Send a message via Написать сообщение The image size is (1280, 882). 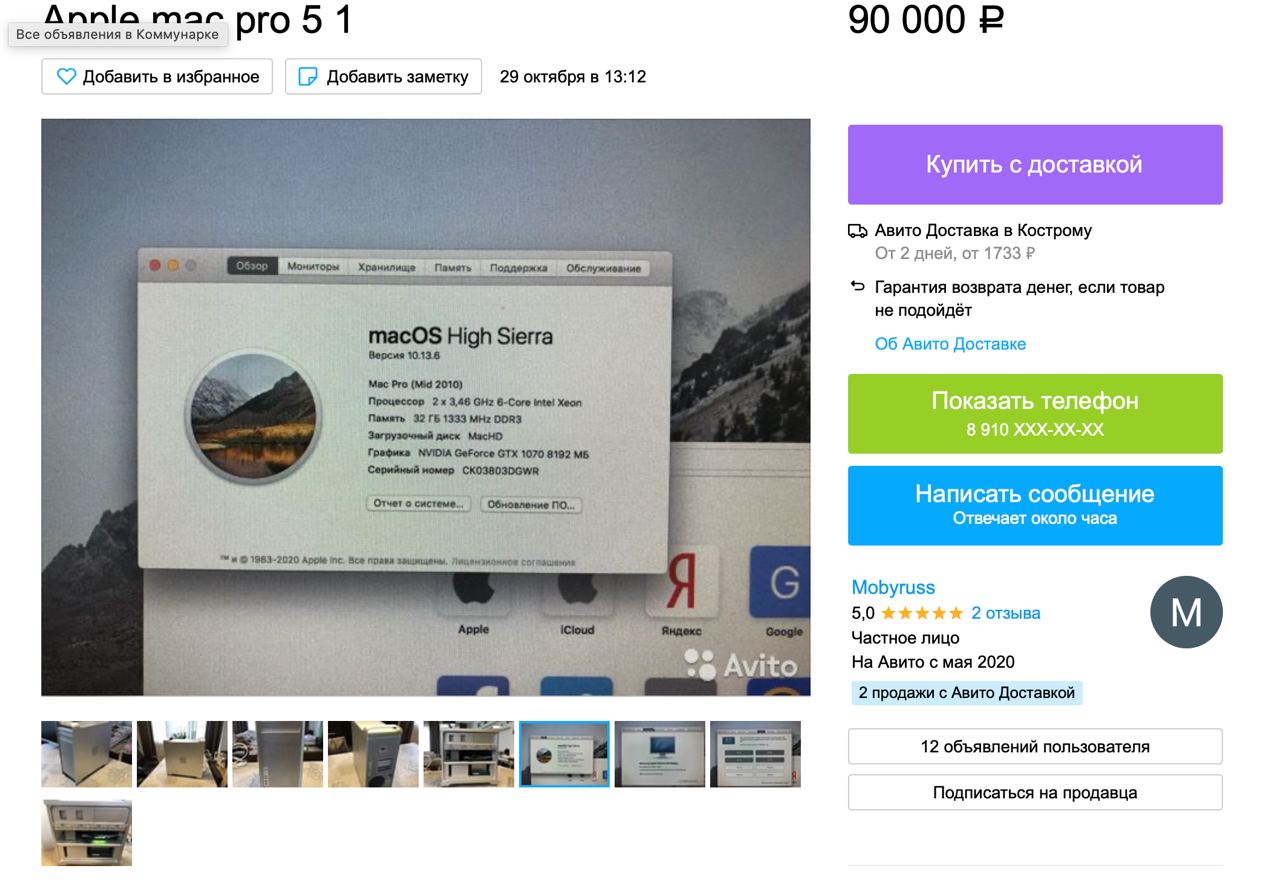1035,505
